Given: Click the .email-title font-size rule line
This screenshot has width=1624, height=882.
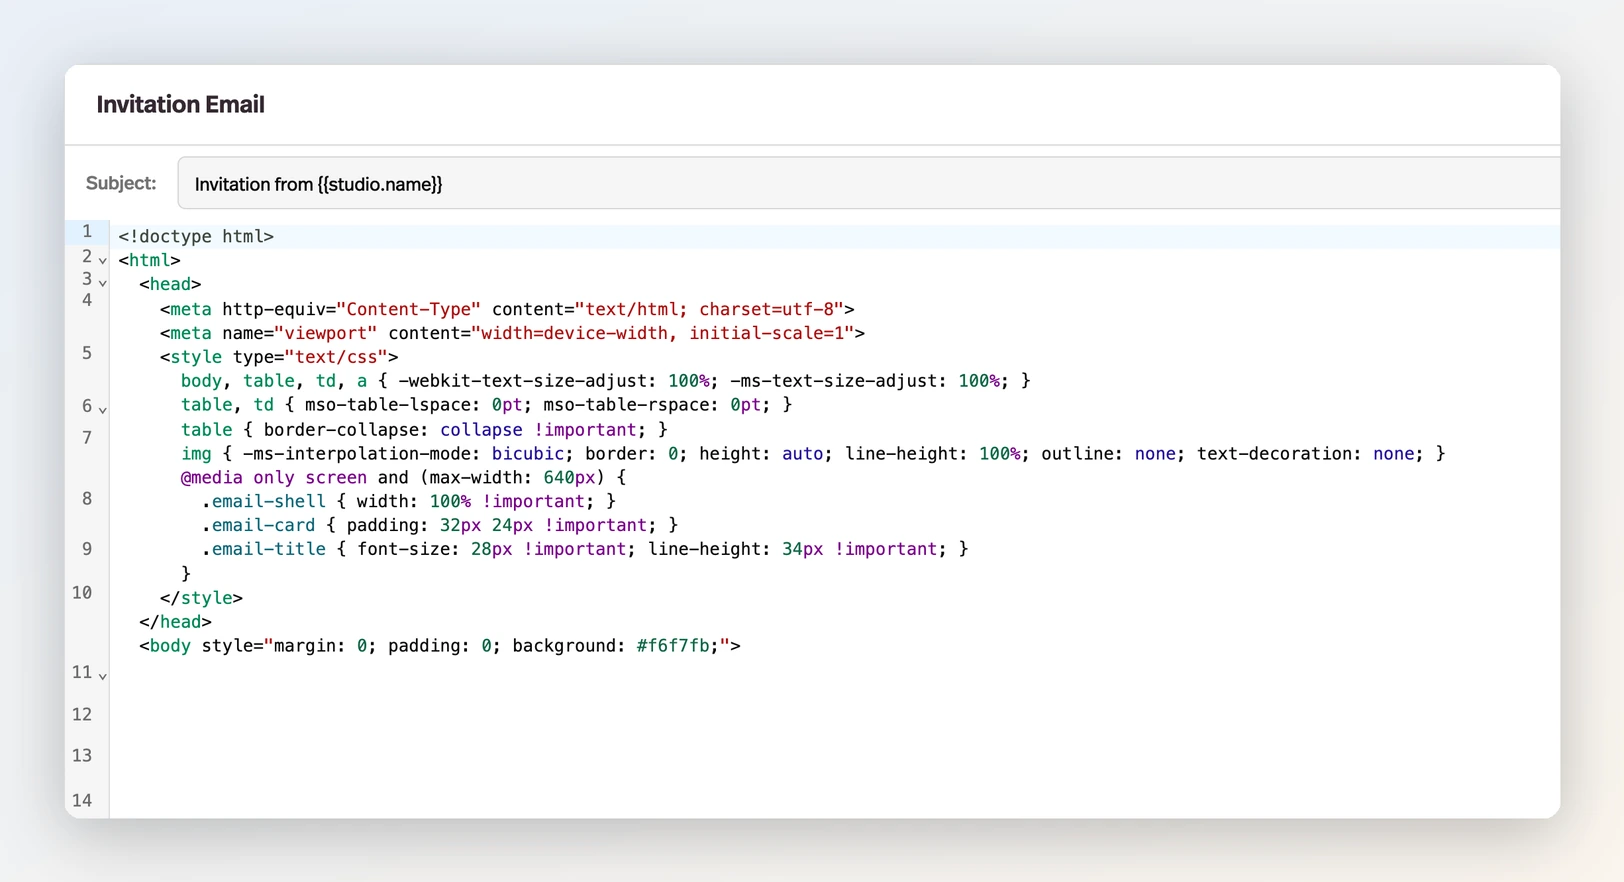Looking at the screenshot, I should coord(585,550).
